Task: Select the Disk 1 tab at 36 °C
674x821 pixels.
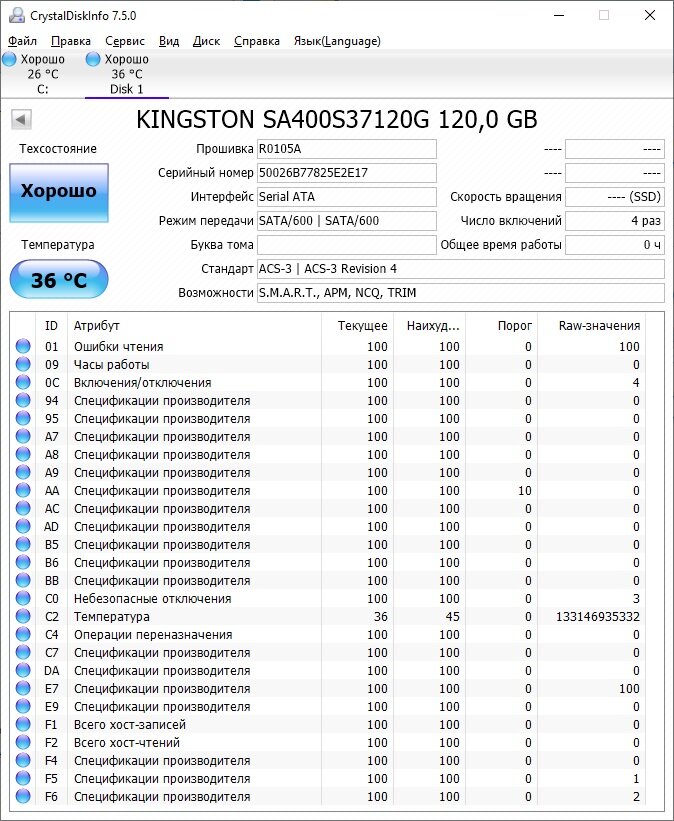Action: click(127, 74)
